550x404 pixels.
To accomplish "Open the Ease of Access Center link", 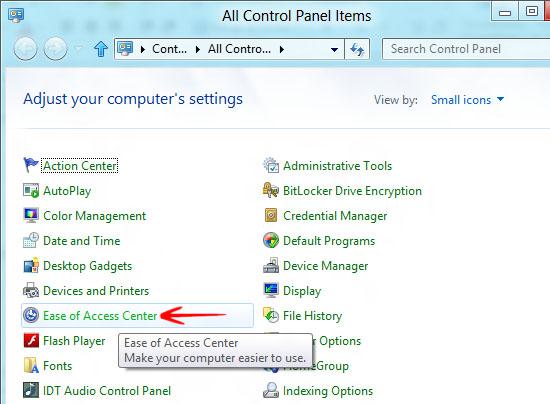I will point(100,316).
